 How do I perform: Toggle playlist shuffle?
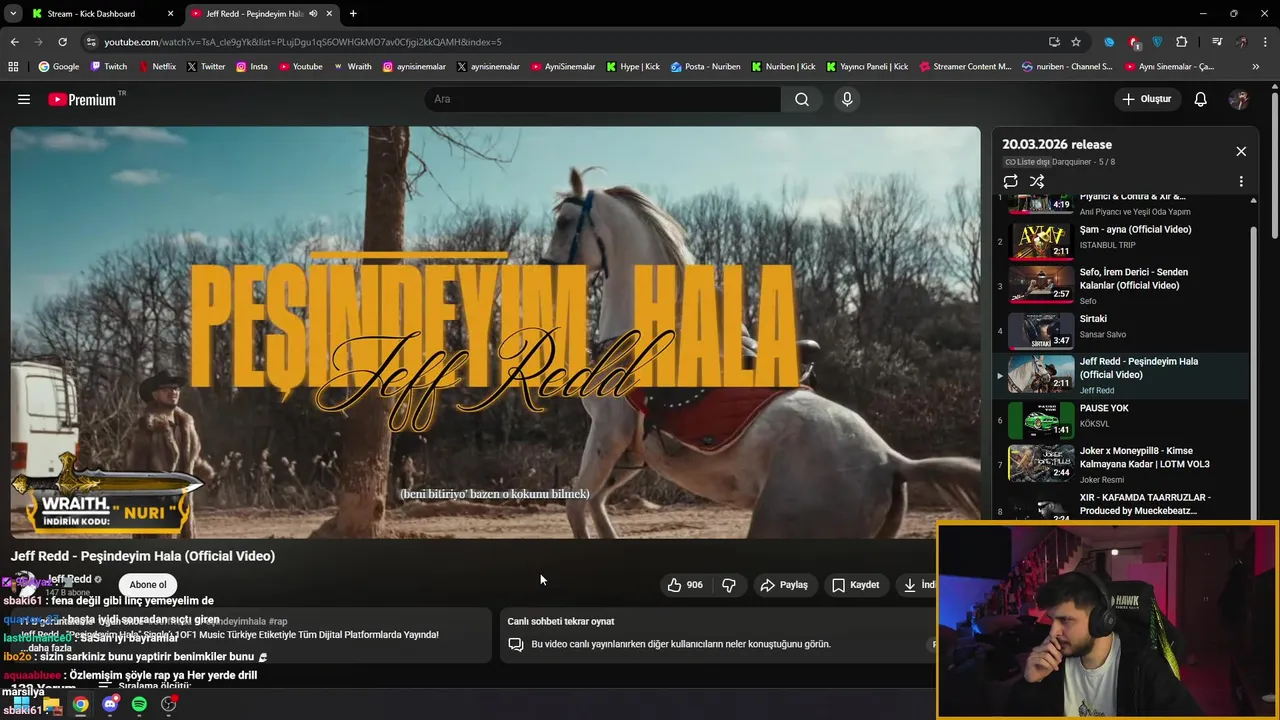(1037, 181)
